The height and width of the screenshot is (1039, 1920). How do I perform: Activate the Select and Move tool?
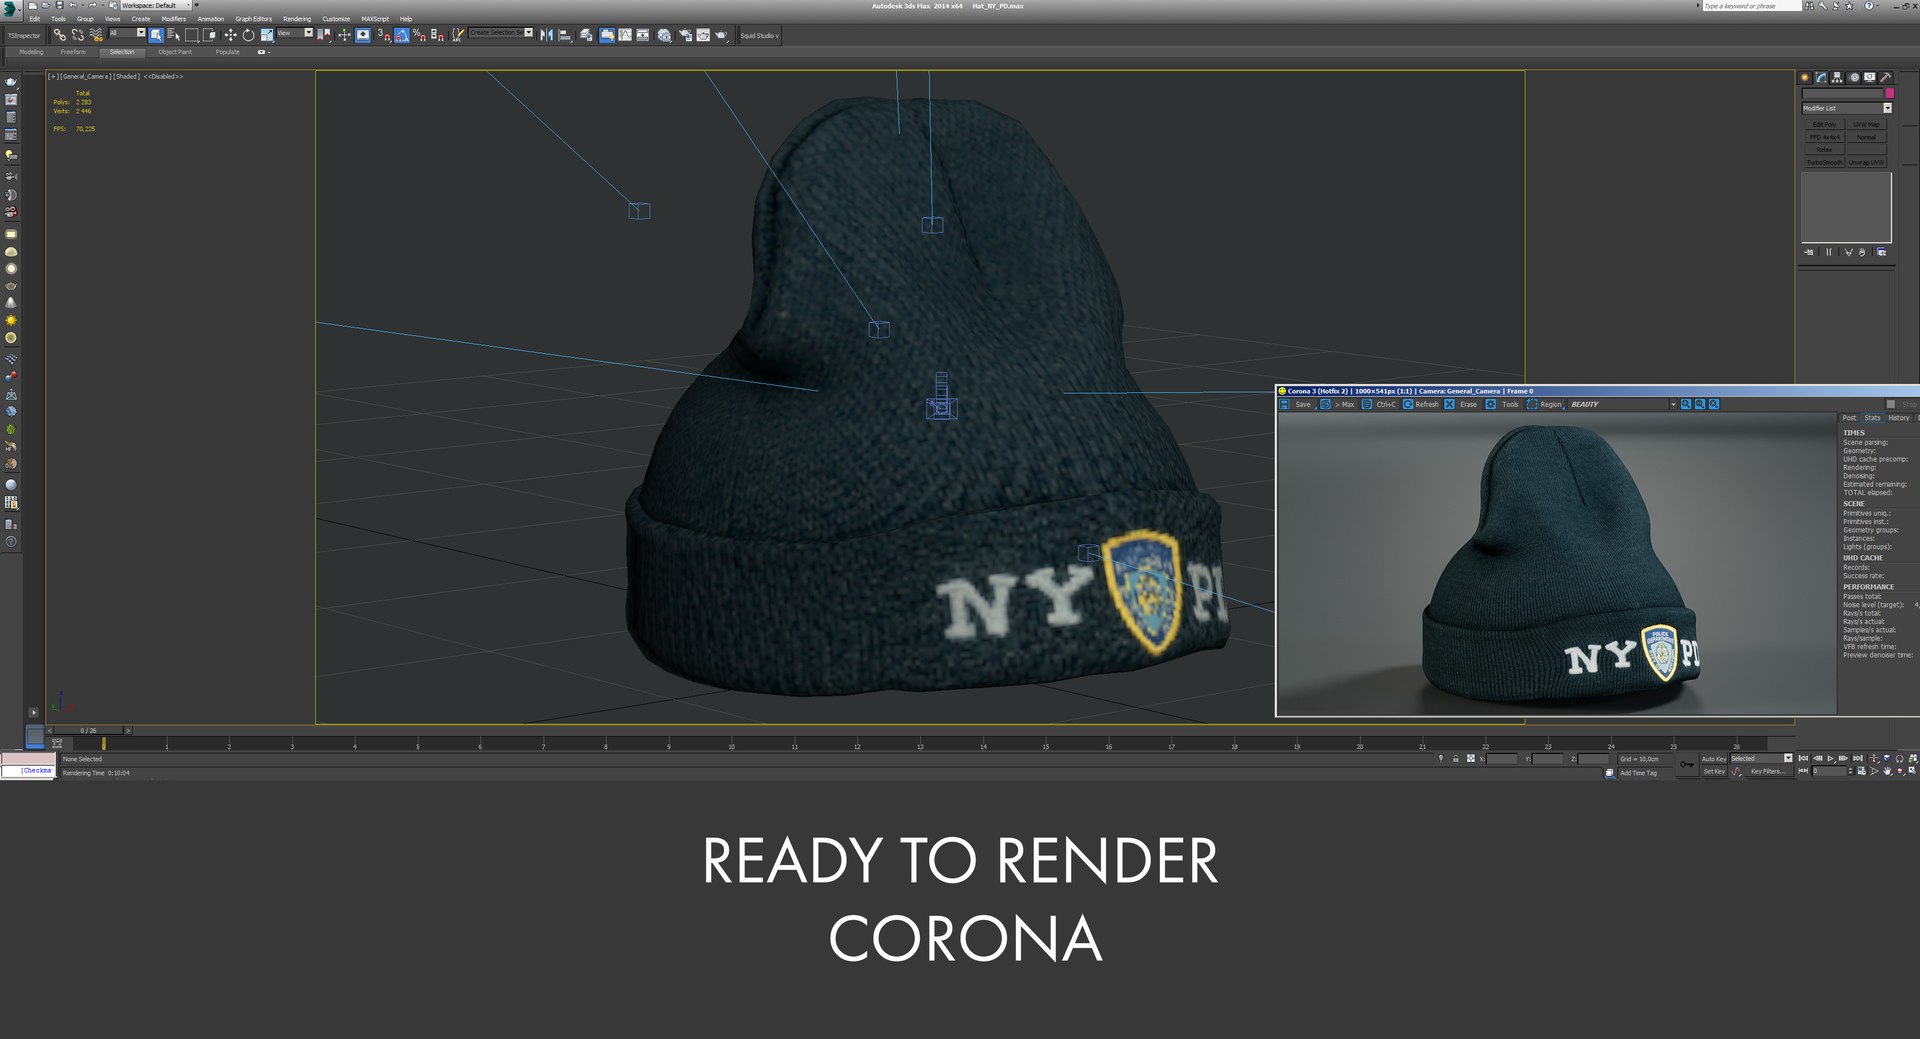point(230,35)
